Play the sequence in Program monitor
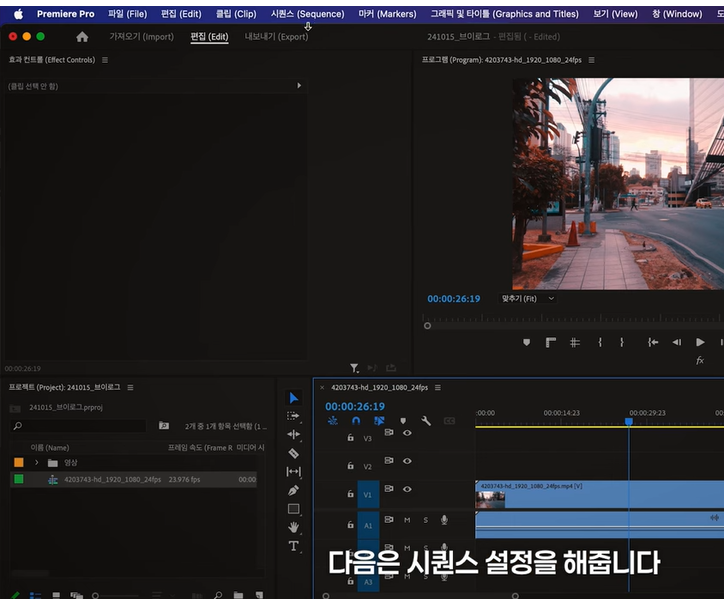Screen dimensions: 724x599 pos(700,342)
